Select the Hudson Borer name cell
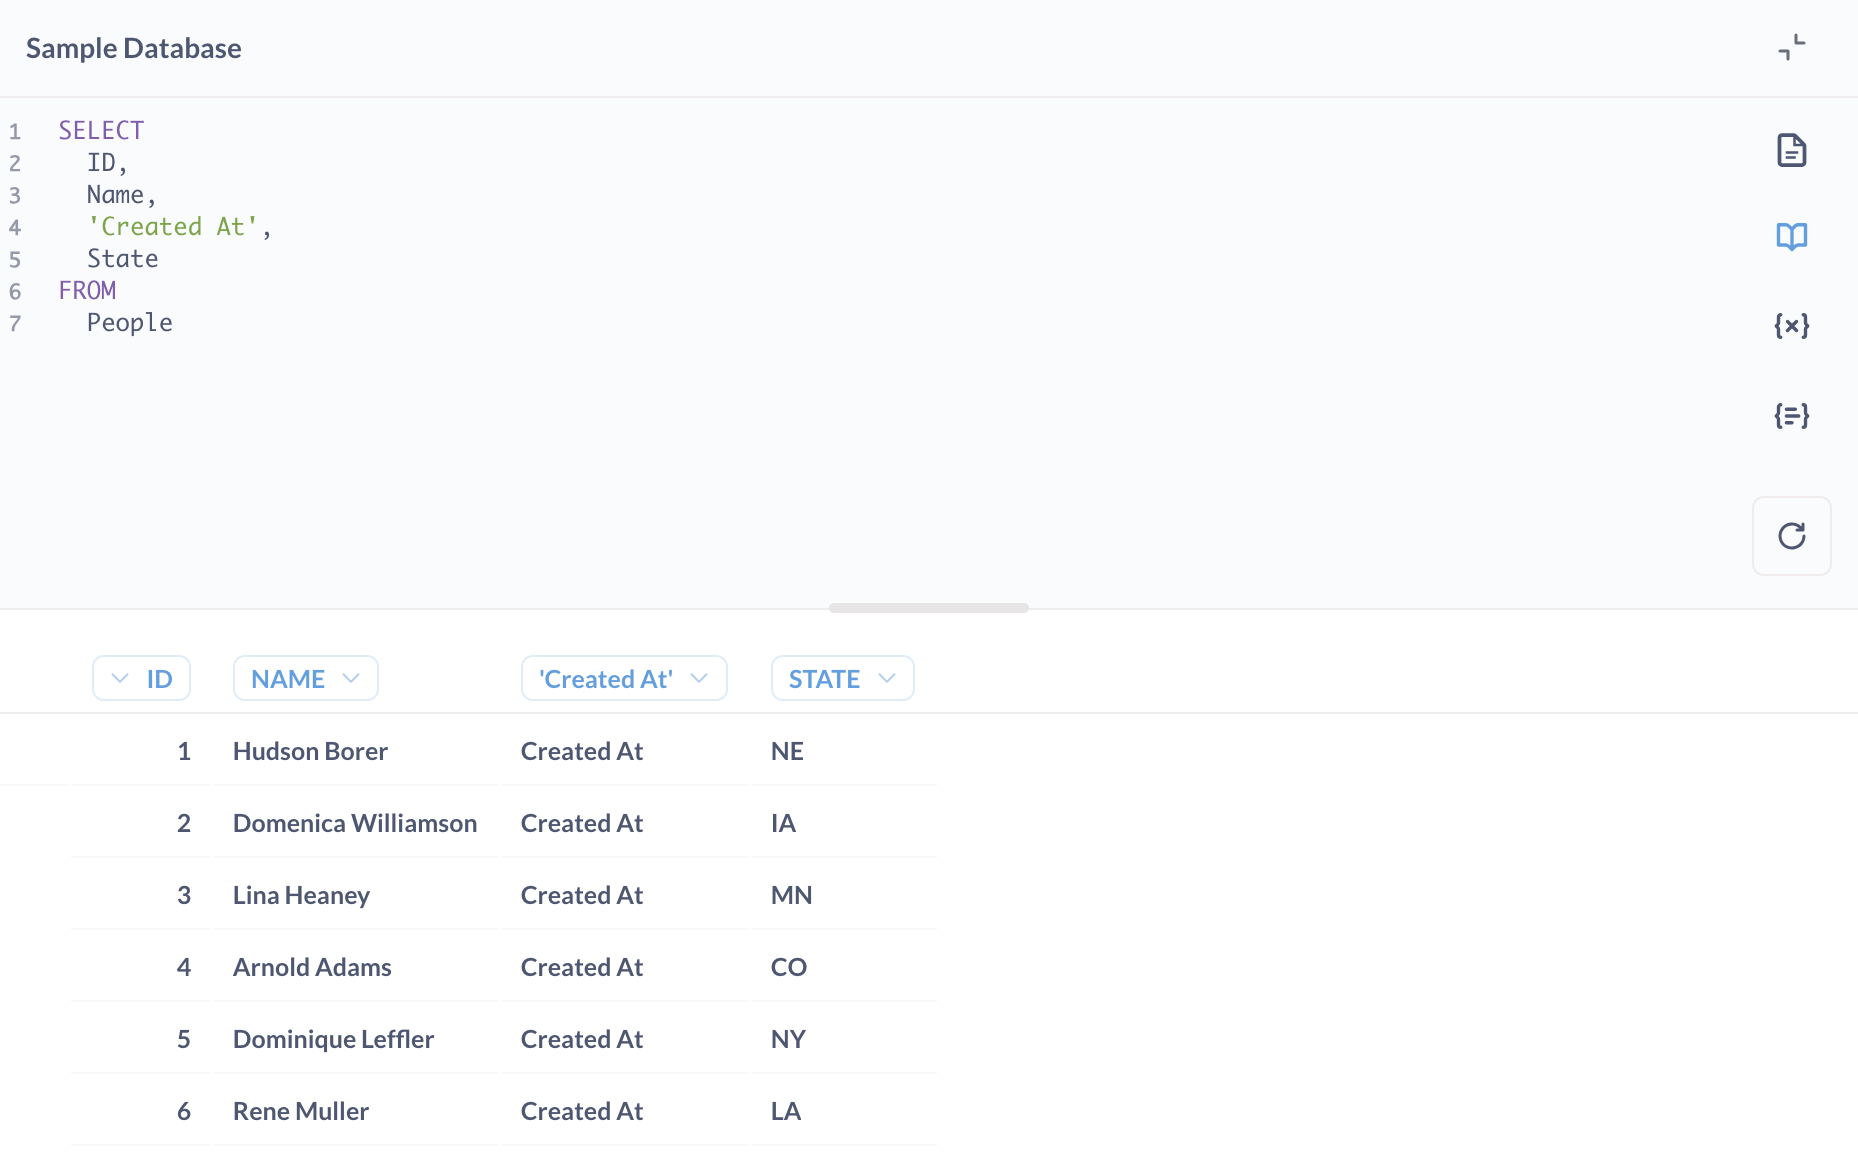The height and width of the screenshot is (1160, 1858). click(310, 751)
